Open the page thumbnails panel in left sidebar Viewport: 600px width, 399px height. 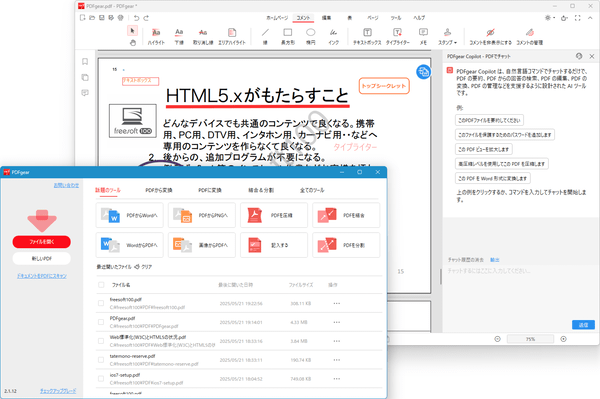click(85, 78)
